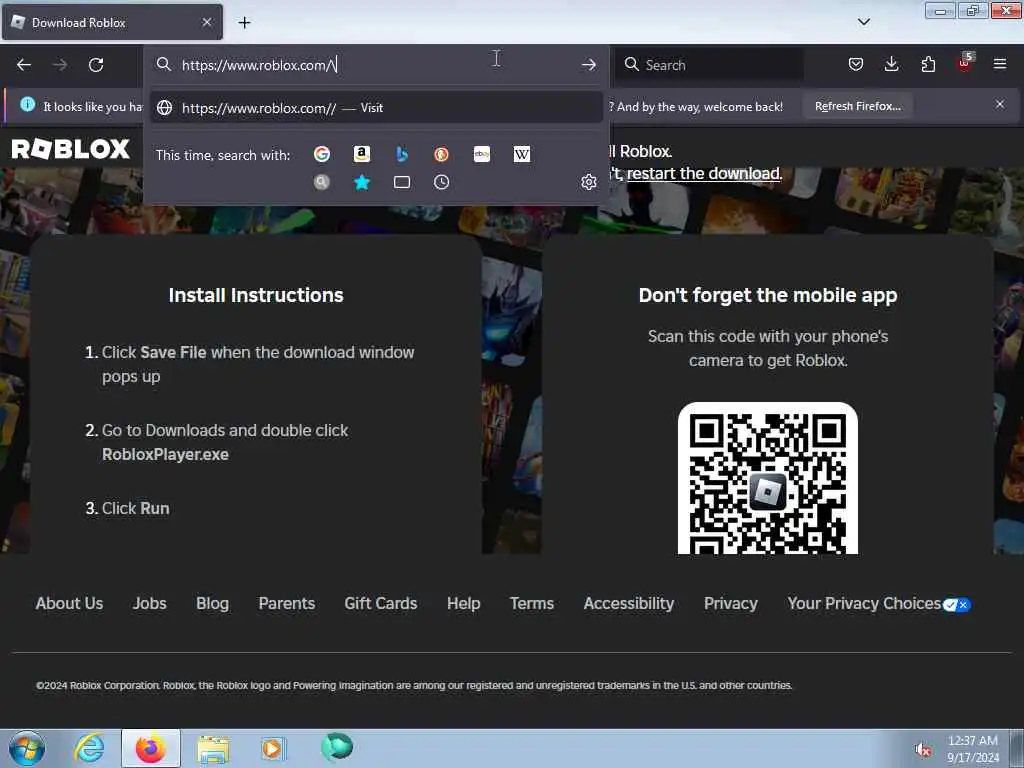
Task: Launch Internet Explorer from taskbar
Action: [x=89, y=748]
